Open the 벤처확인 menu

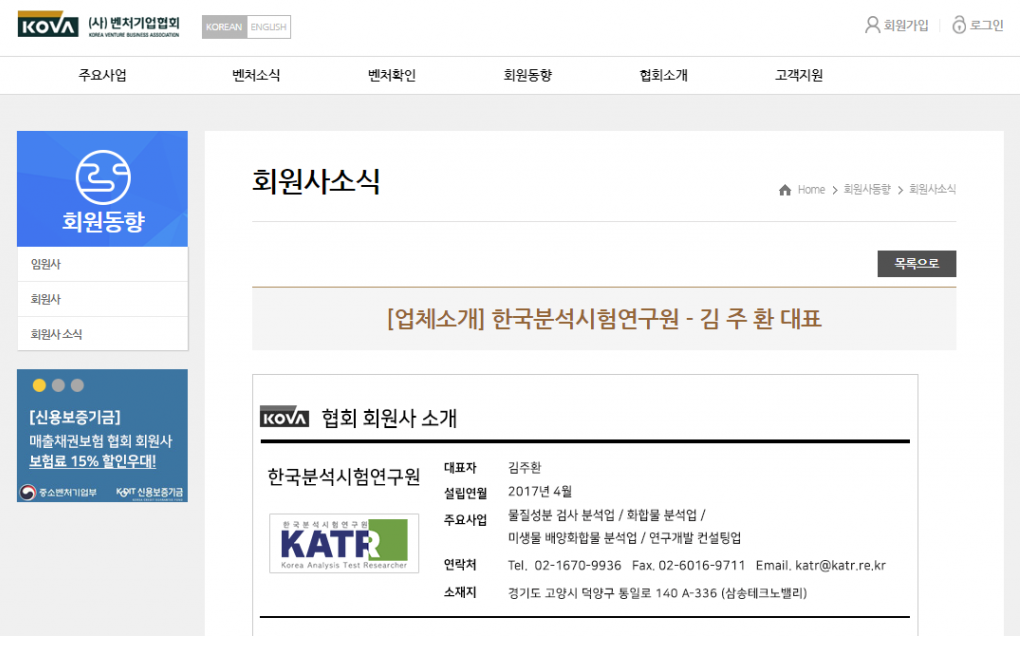tap(391, 75)
